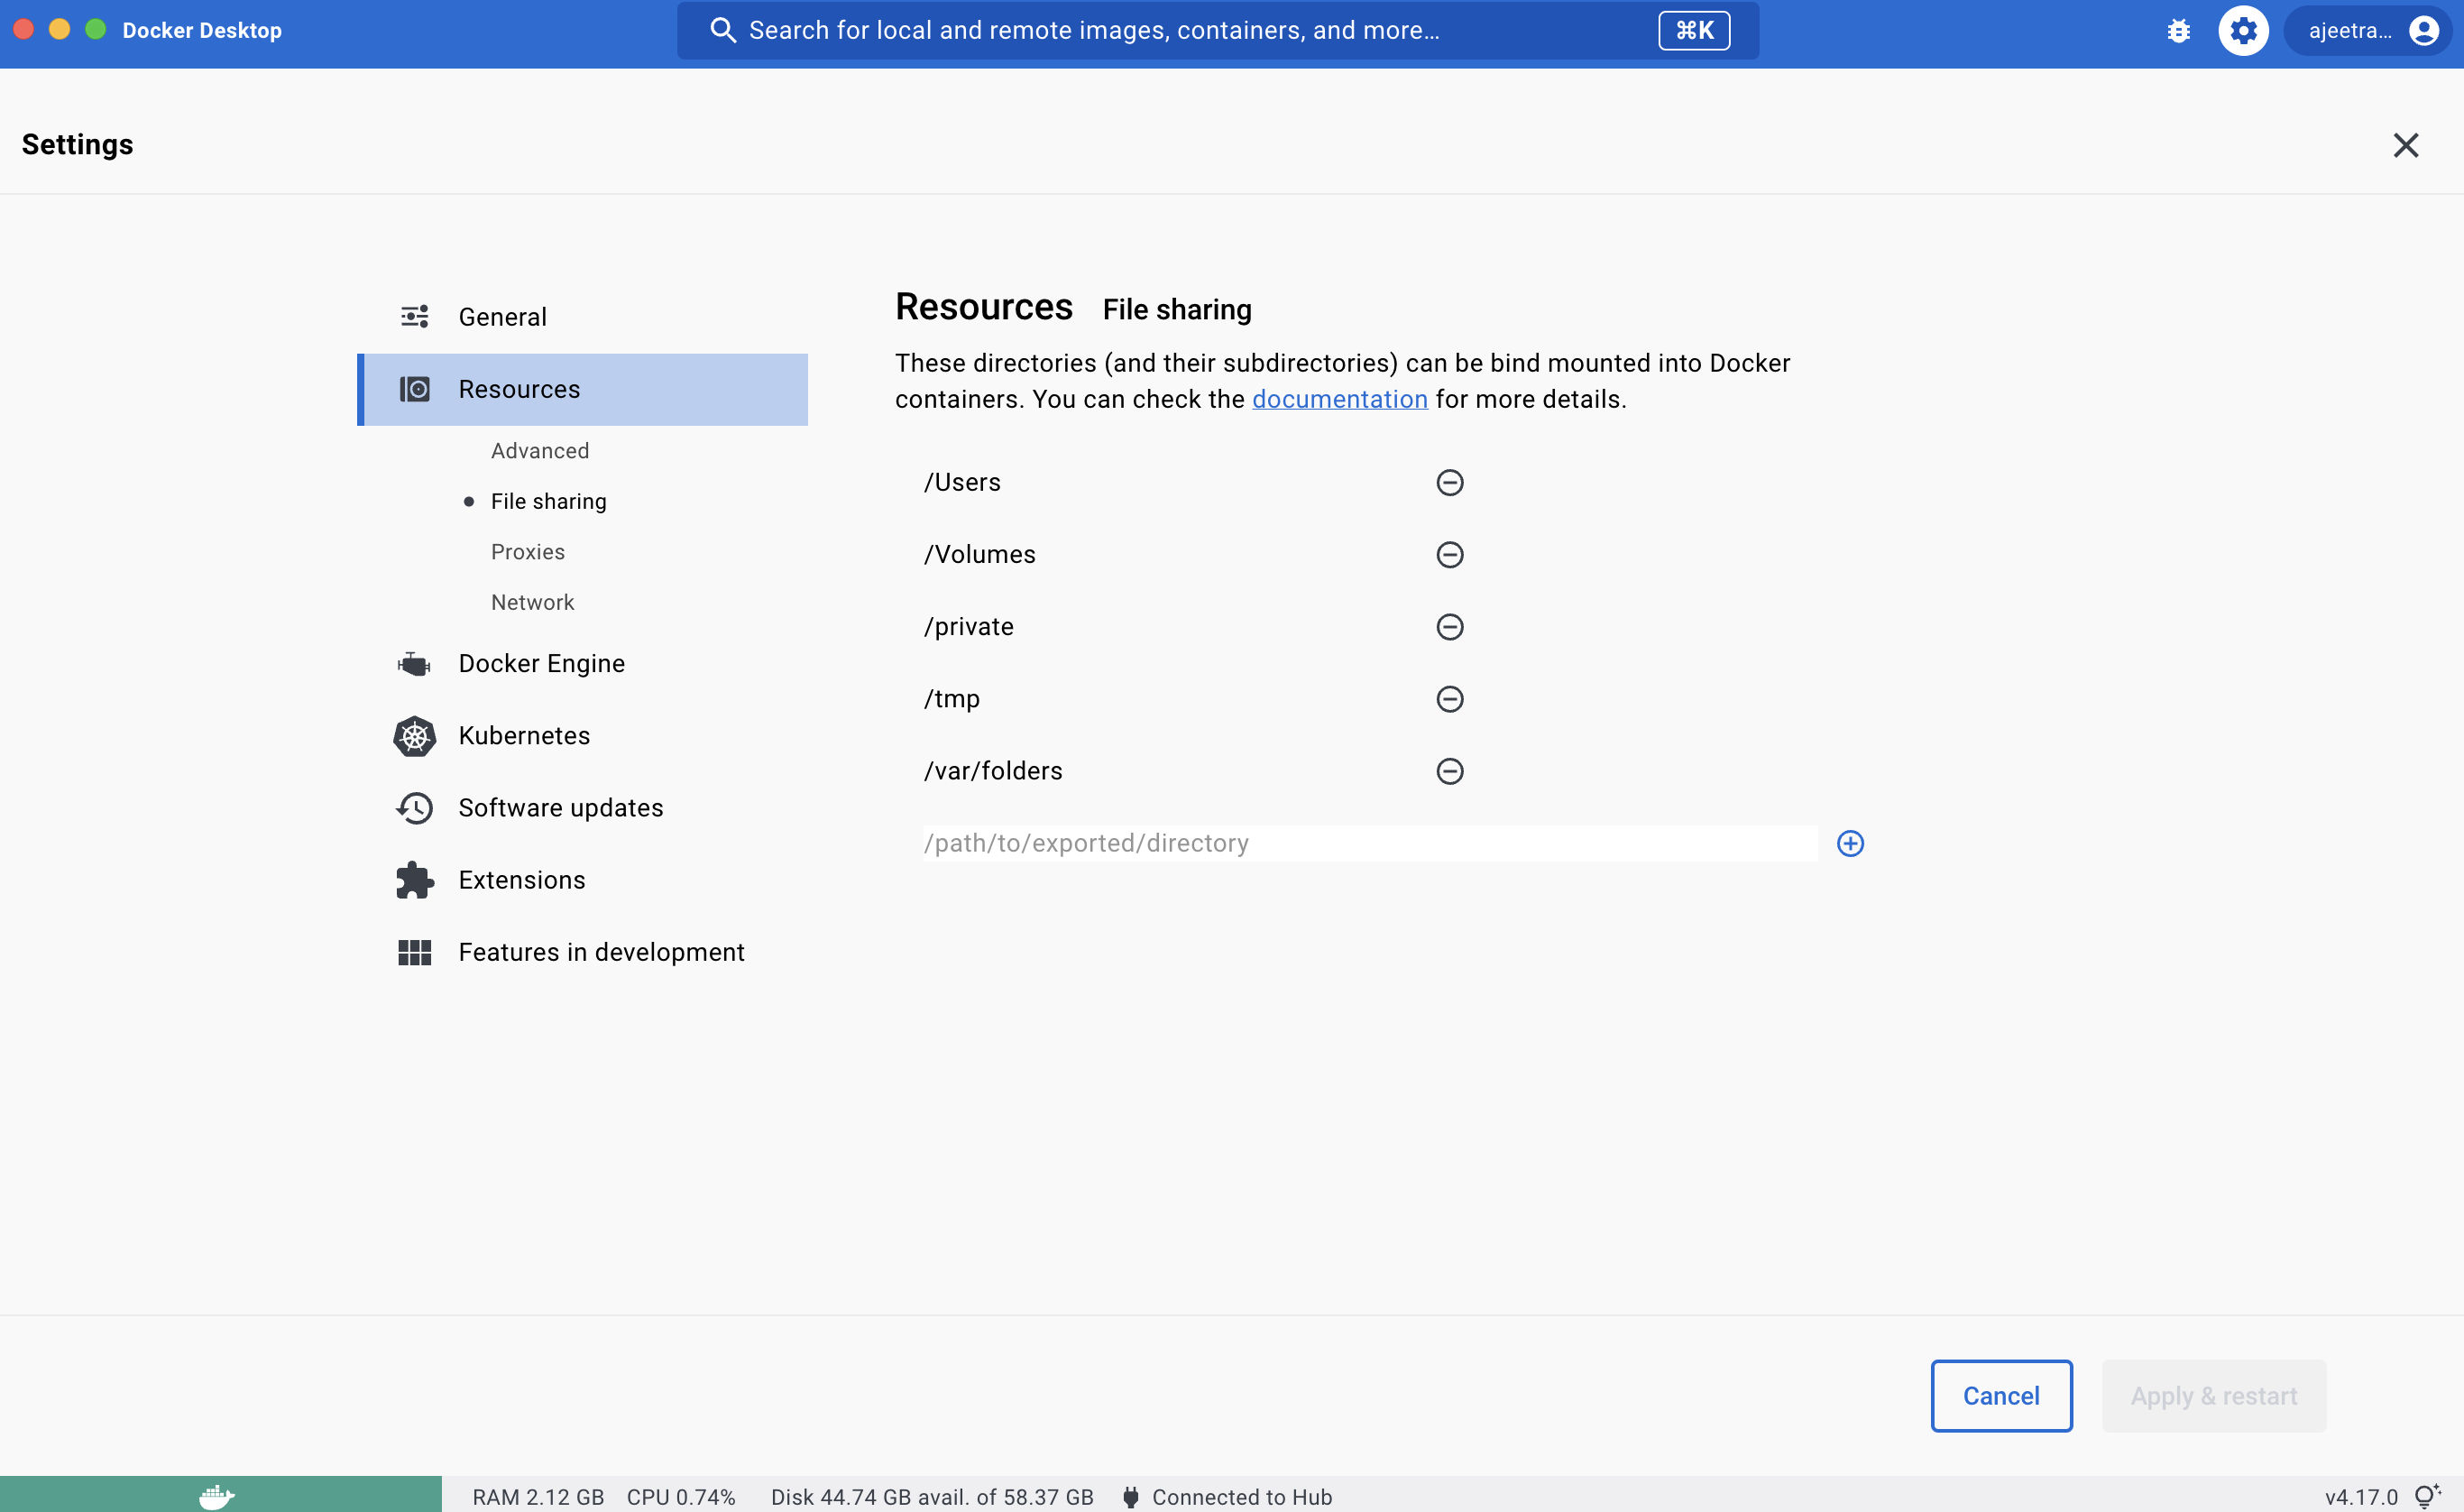Click the Resources disk icon

[x=414, y=389]
